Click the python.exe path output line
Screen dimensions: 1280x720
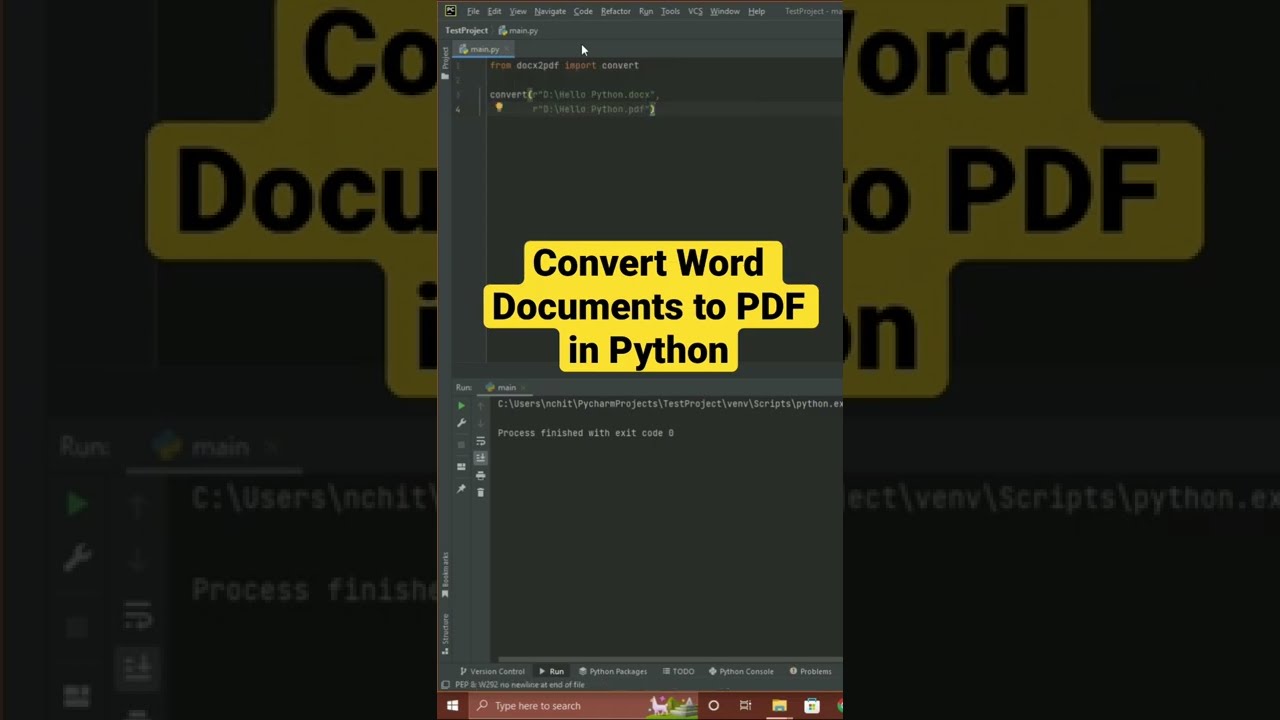point(670,404)
